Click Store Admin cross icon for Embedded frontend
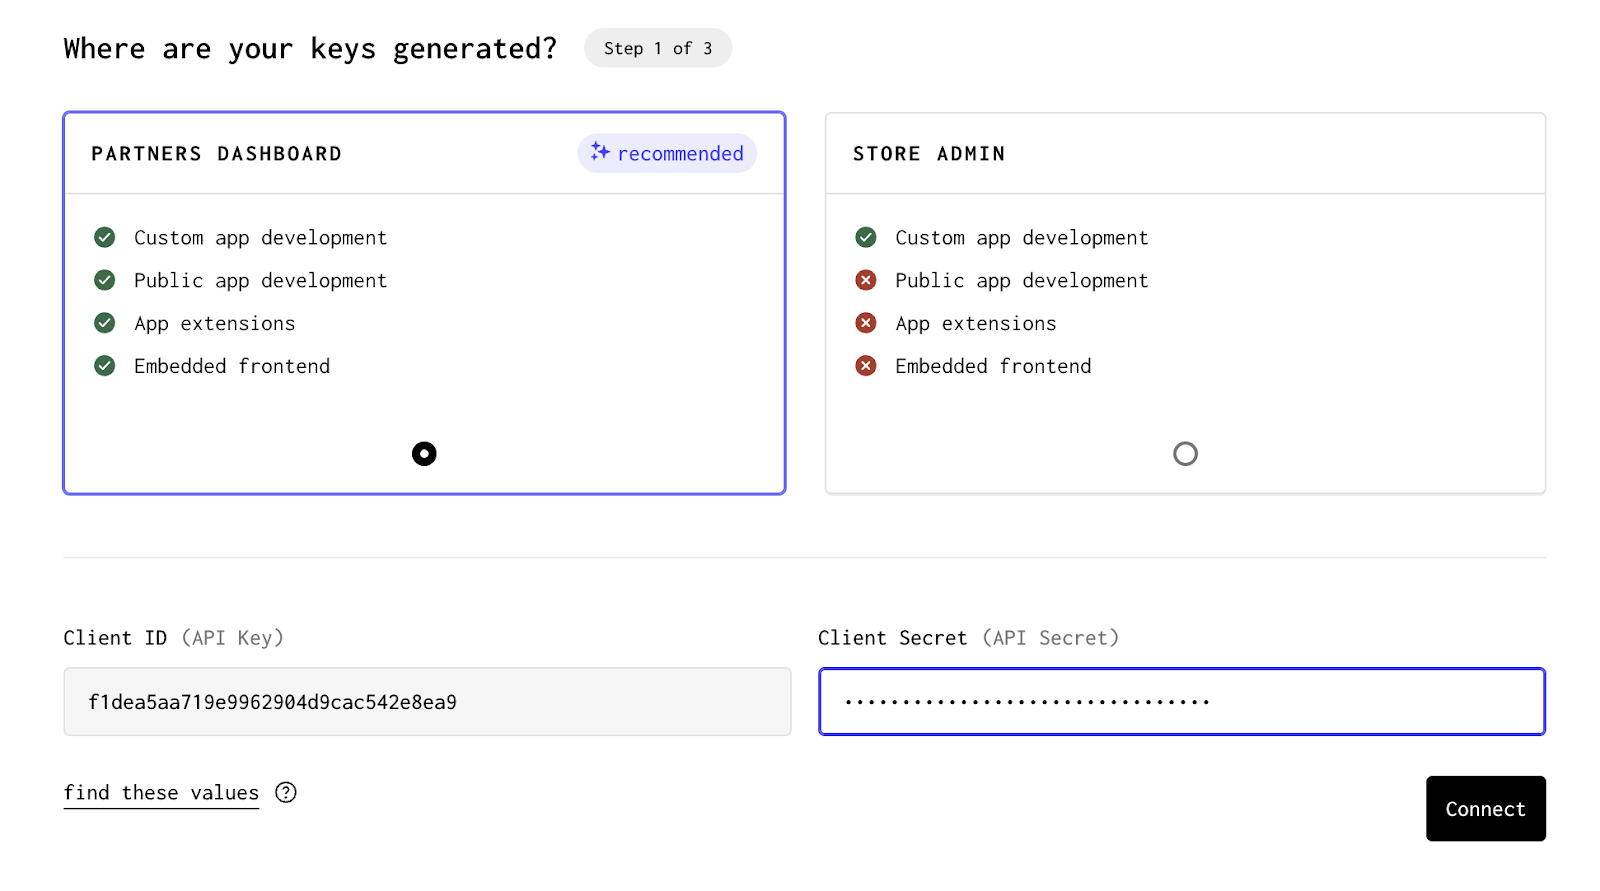1600x891 pixels. (x=866, y=366)
